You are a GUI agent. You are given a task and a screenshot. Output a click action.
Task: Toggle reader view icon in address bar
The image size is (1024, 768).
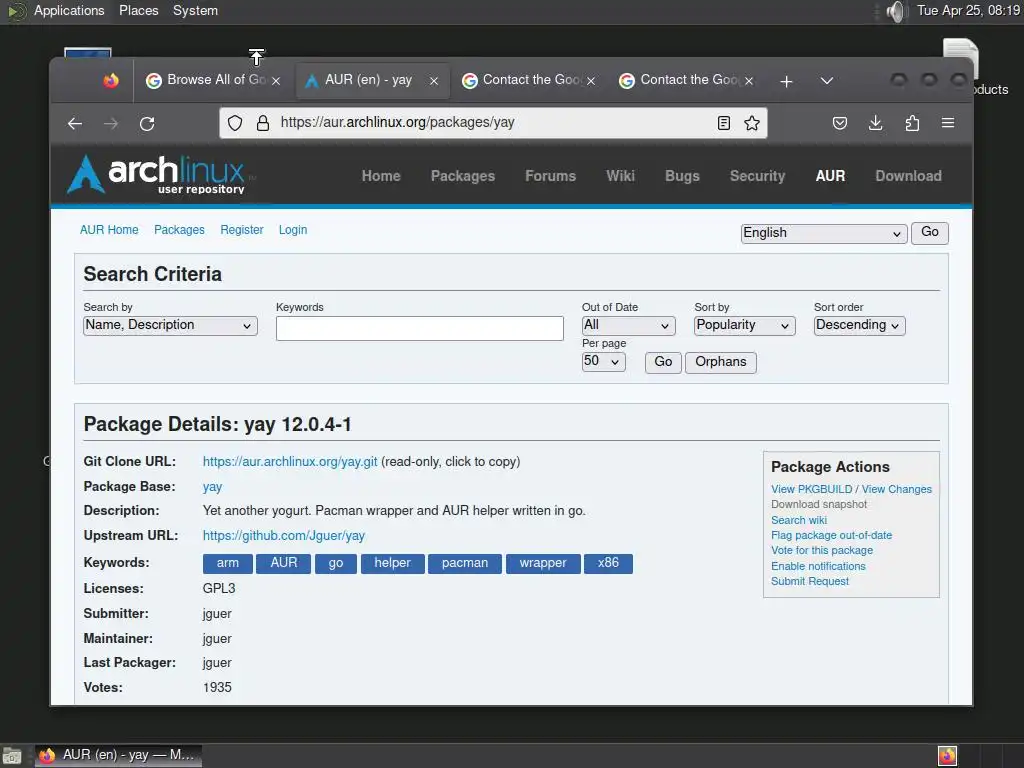pos(724,123)
